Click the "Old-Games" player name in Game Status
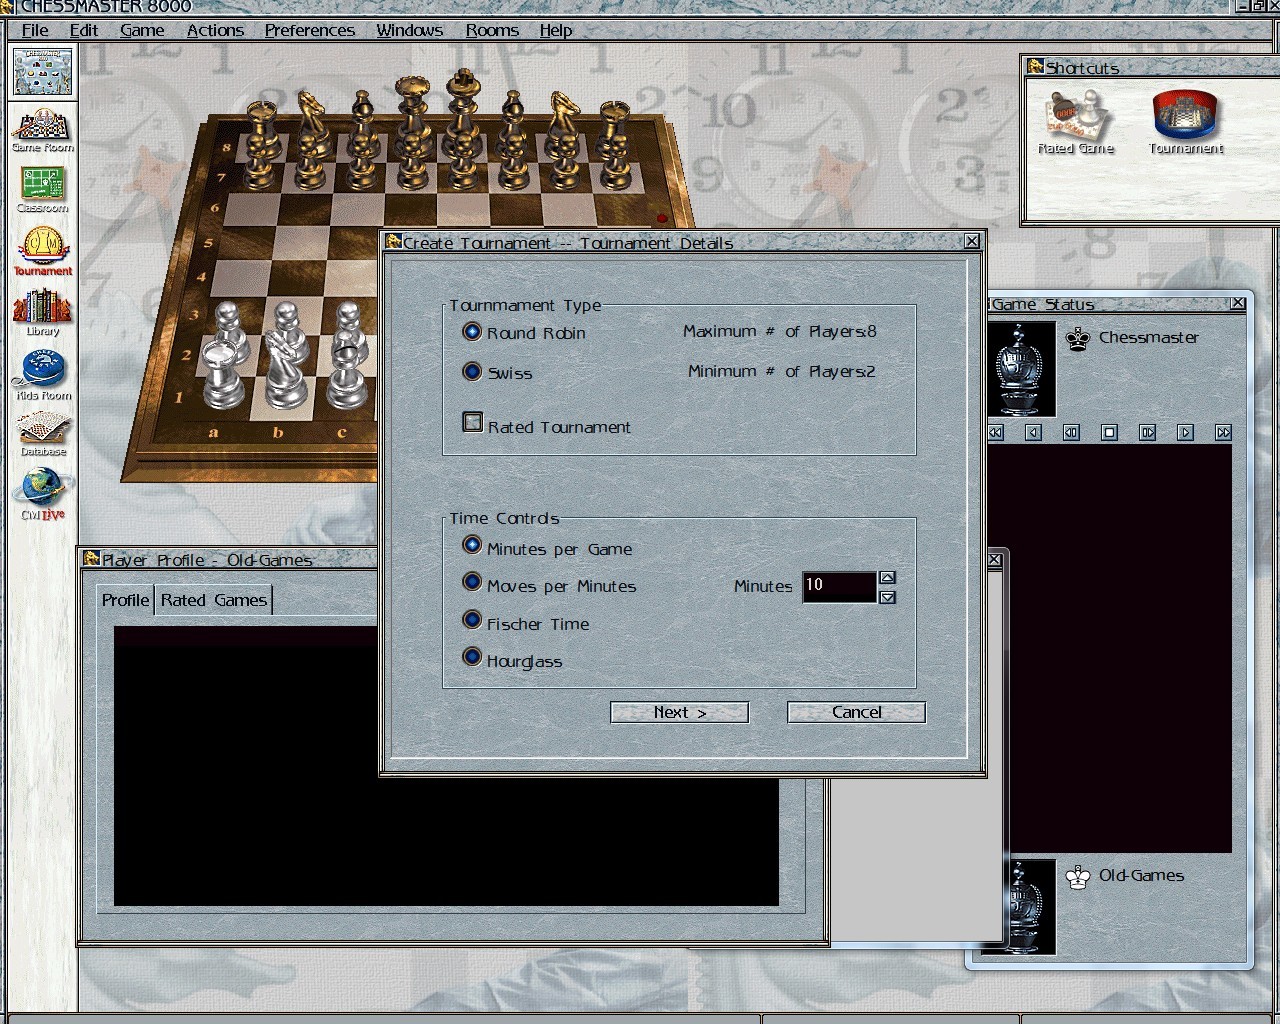 coord(1141,876)
